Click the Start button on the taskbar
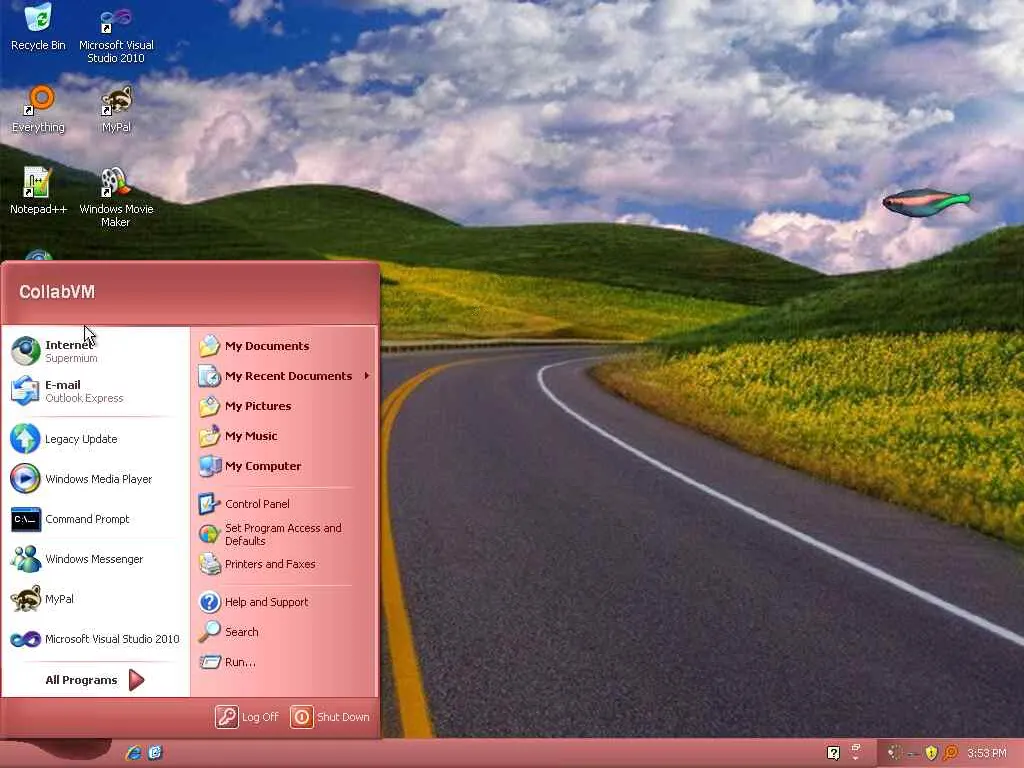1024x768 pixels. pyautogui.click(x=57, y=752)
